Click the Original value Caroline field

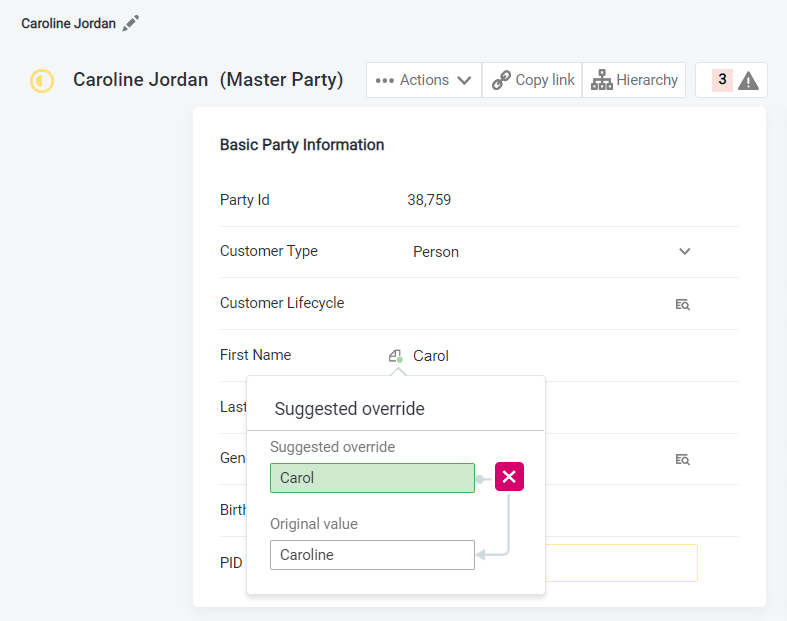coord(372,555)
